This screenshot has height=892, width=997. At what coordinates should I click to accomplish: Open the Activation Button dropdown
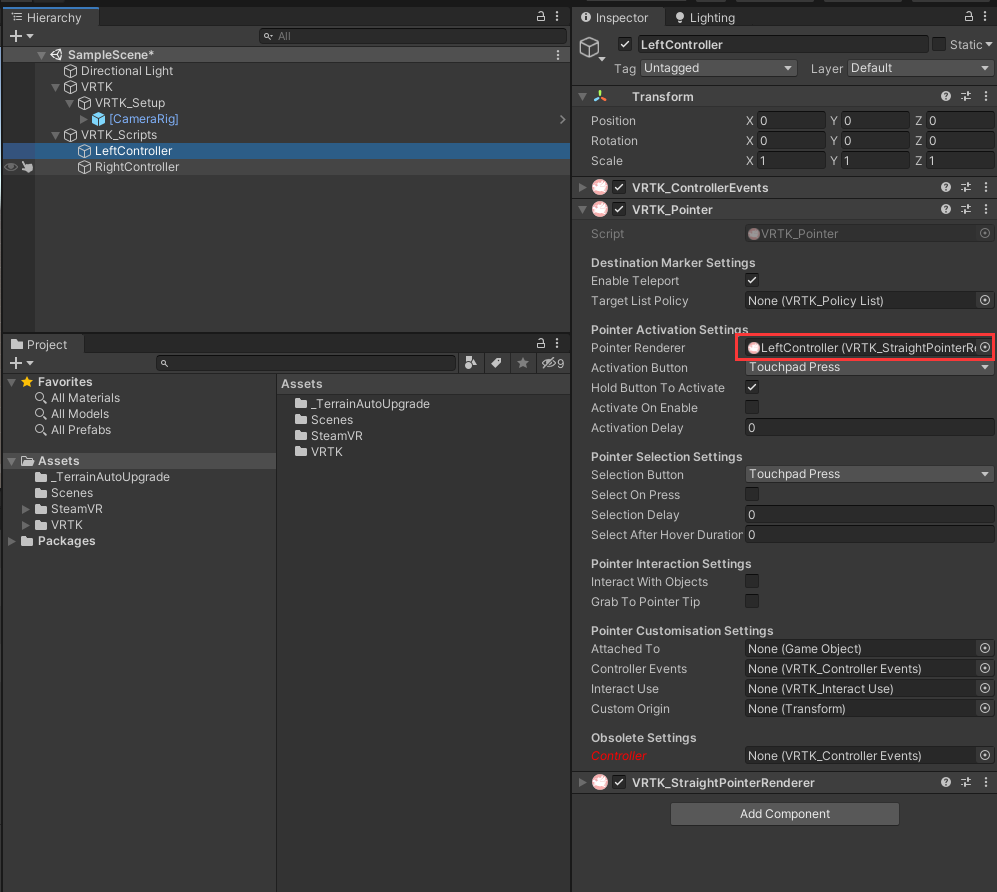(x=869, y=367)
